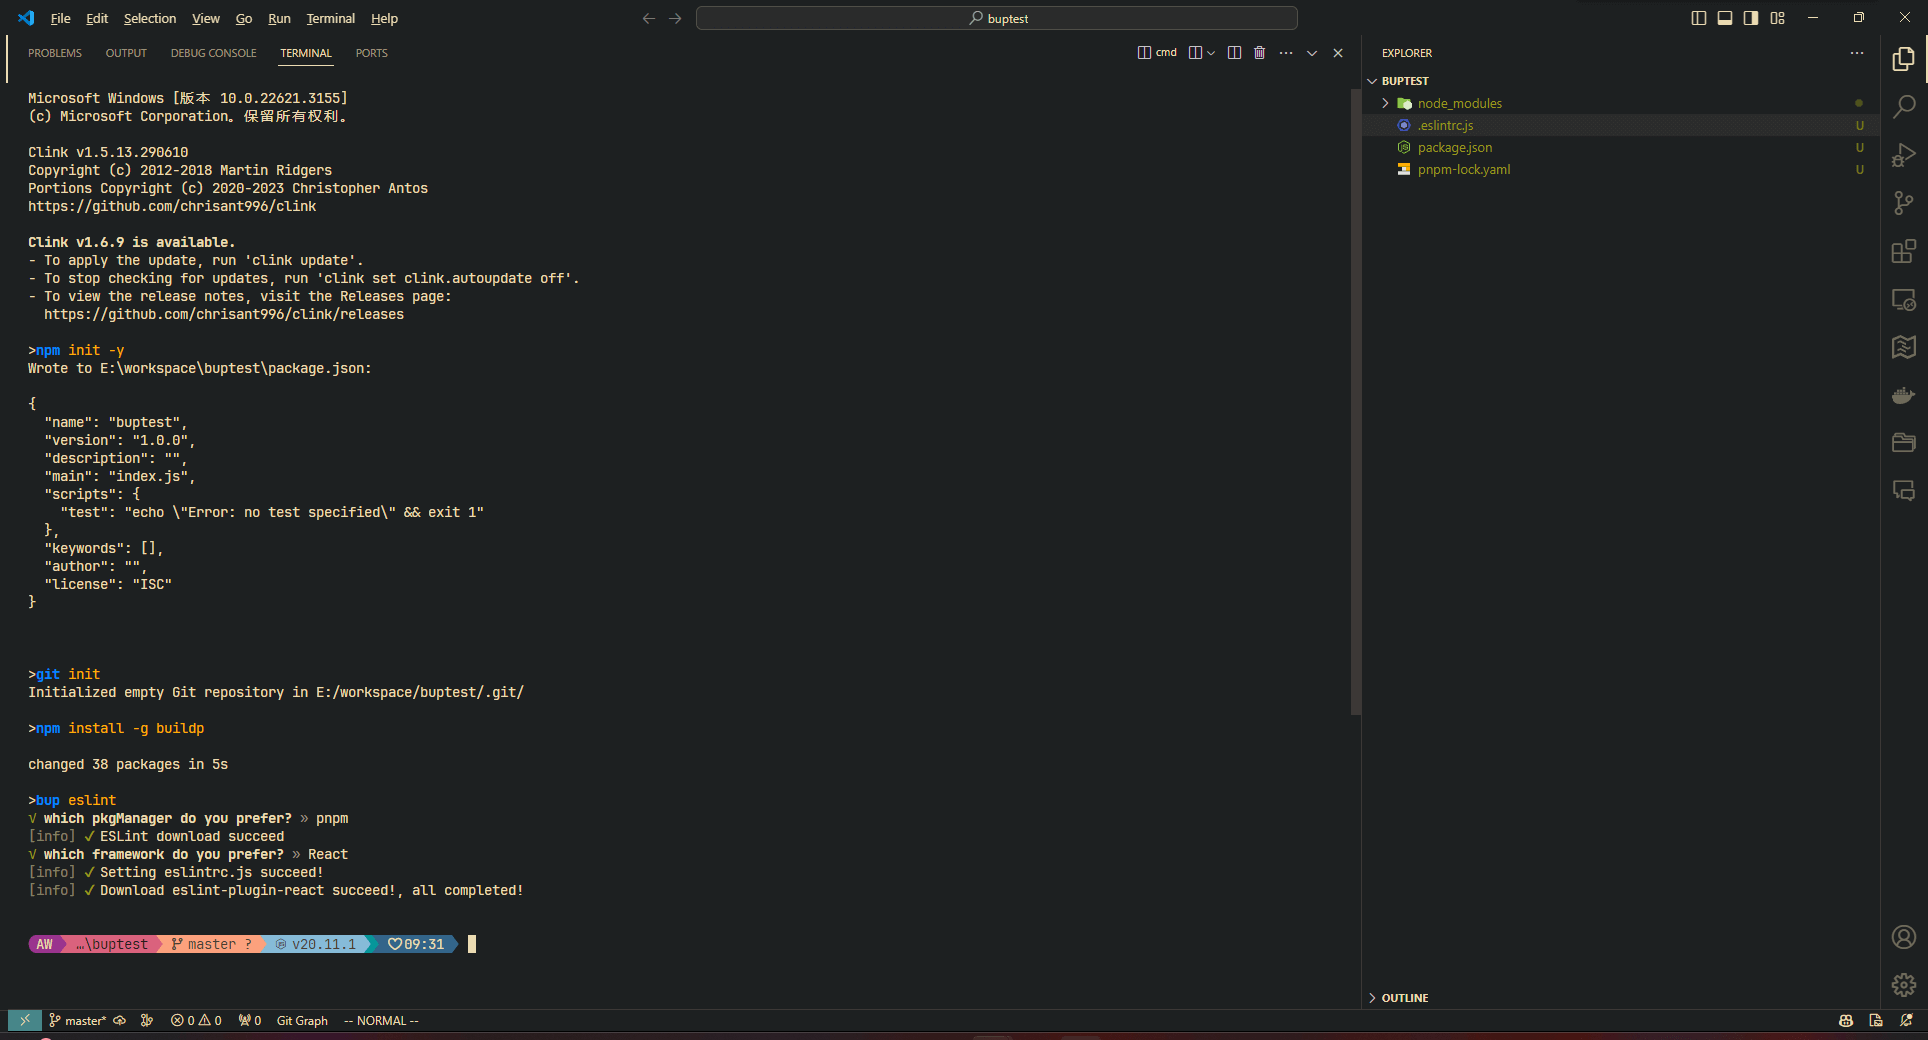1928x1040 pixels.
Task: Switch to the OUTPUT tab
Action: [126, 53]
